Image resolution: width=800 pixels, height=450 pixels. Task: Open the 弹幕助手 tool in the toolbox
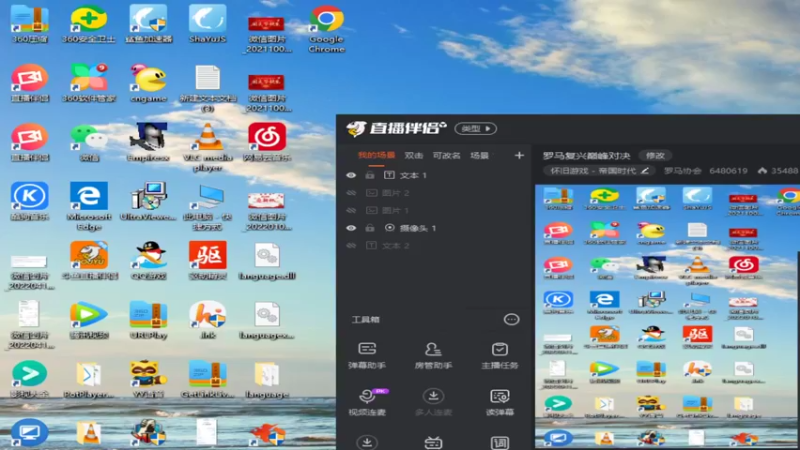pyautogui.click(x=367, y=355)
